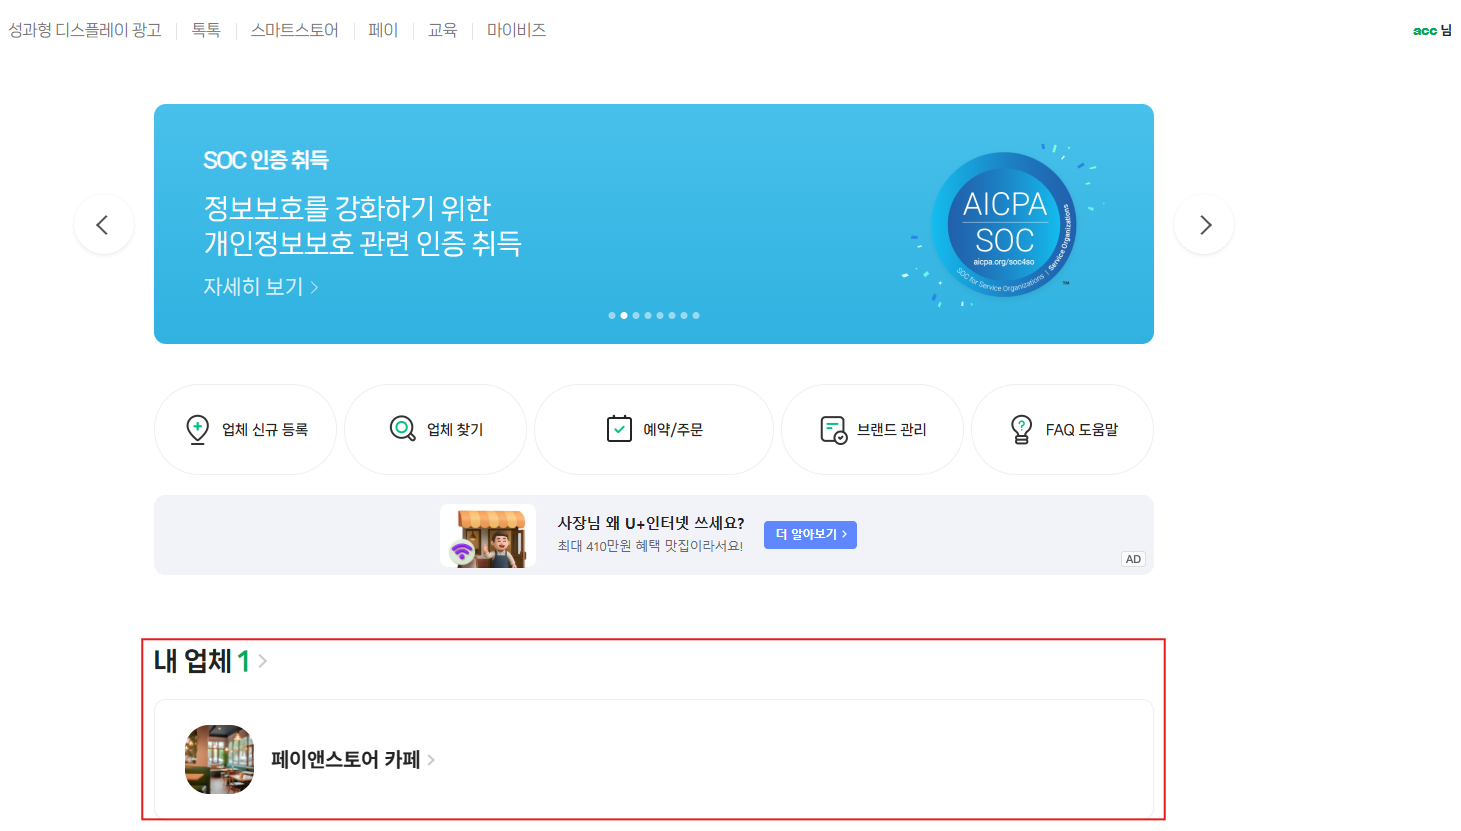This screenshot has height=831, width=1461.
Task: Click the 페이앤스토어 카페 business name
Action: tap(346, 759)
